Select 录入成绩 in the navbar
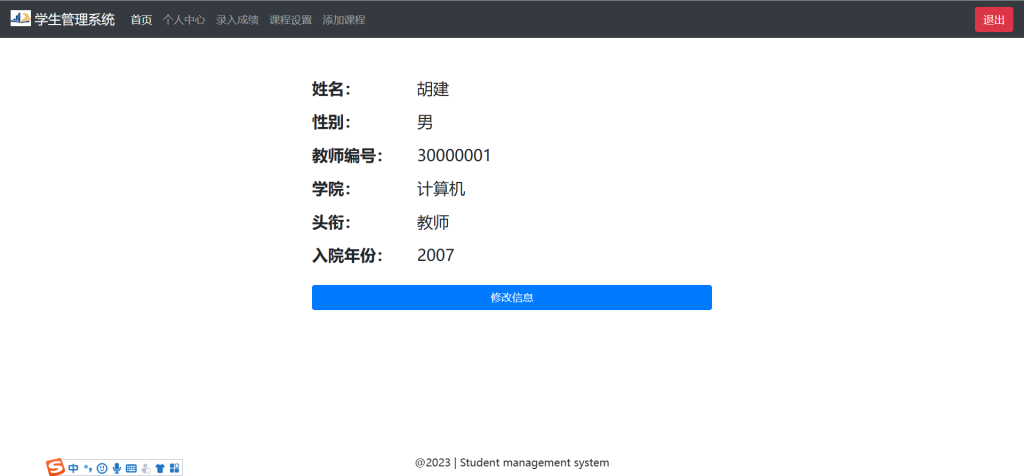Image resolution: width=1024 pixels, height=476 pixels. pos(238,20)
